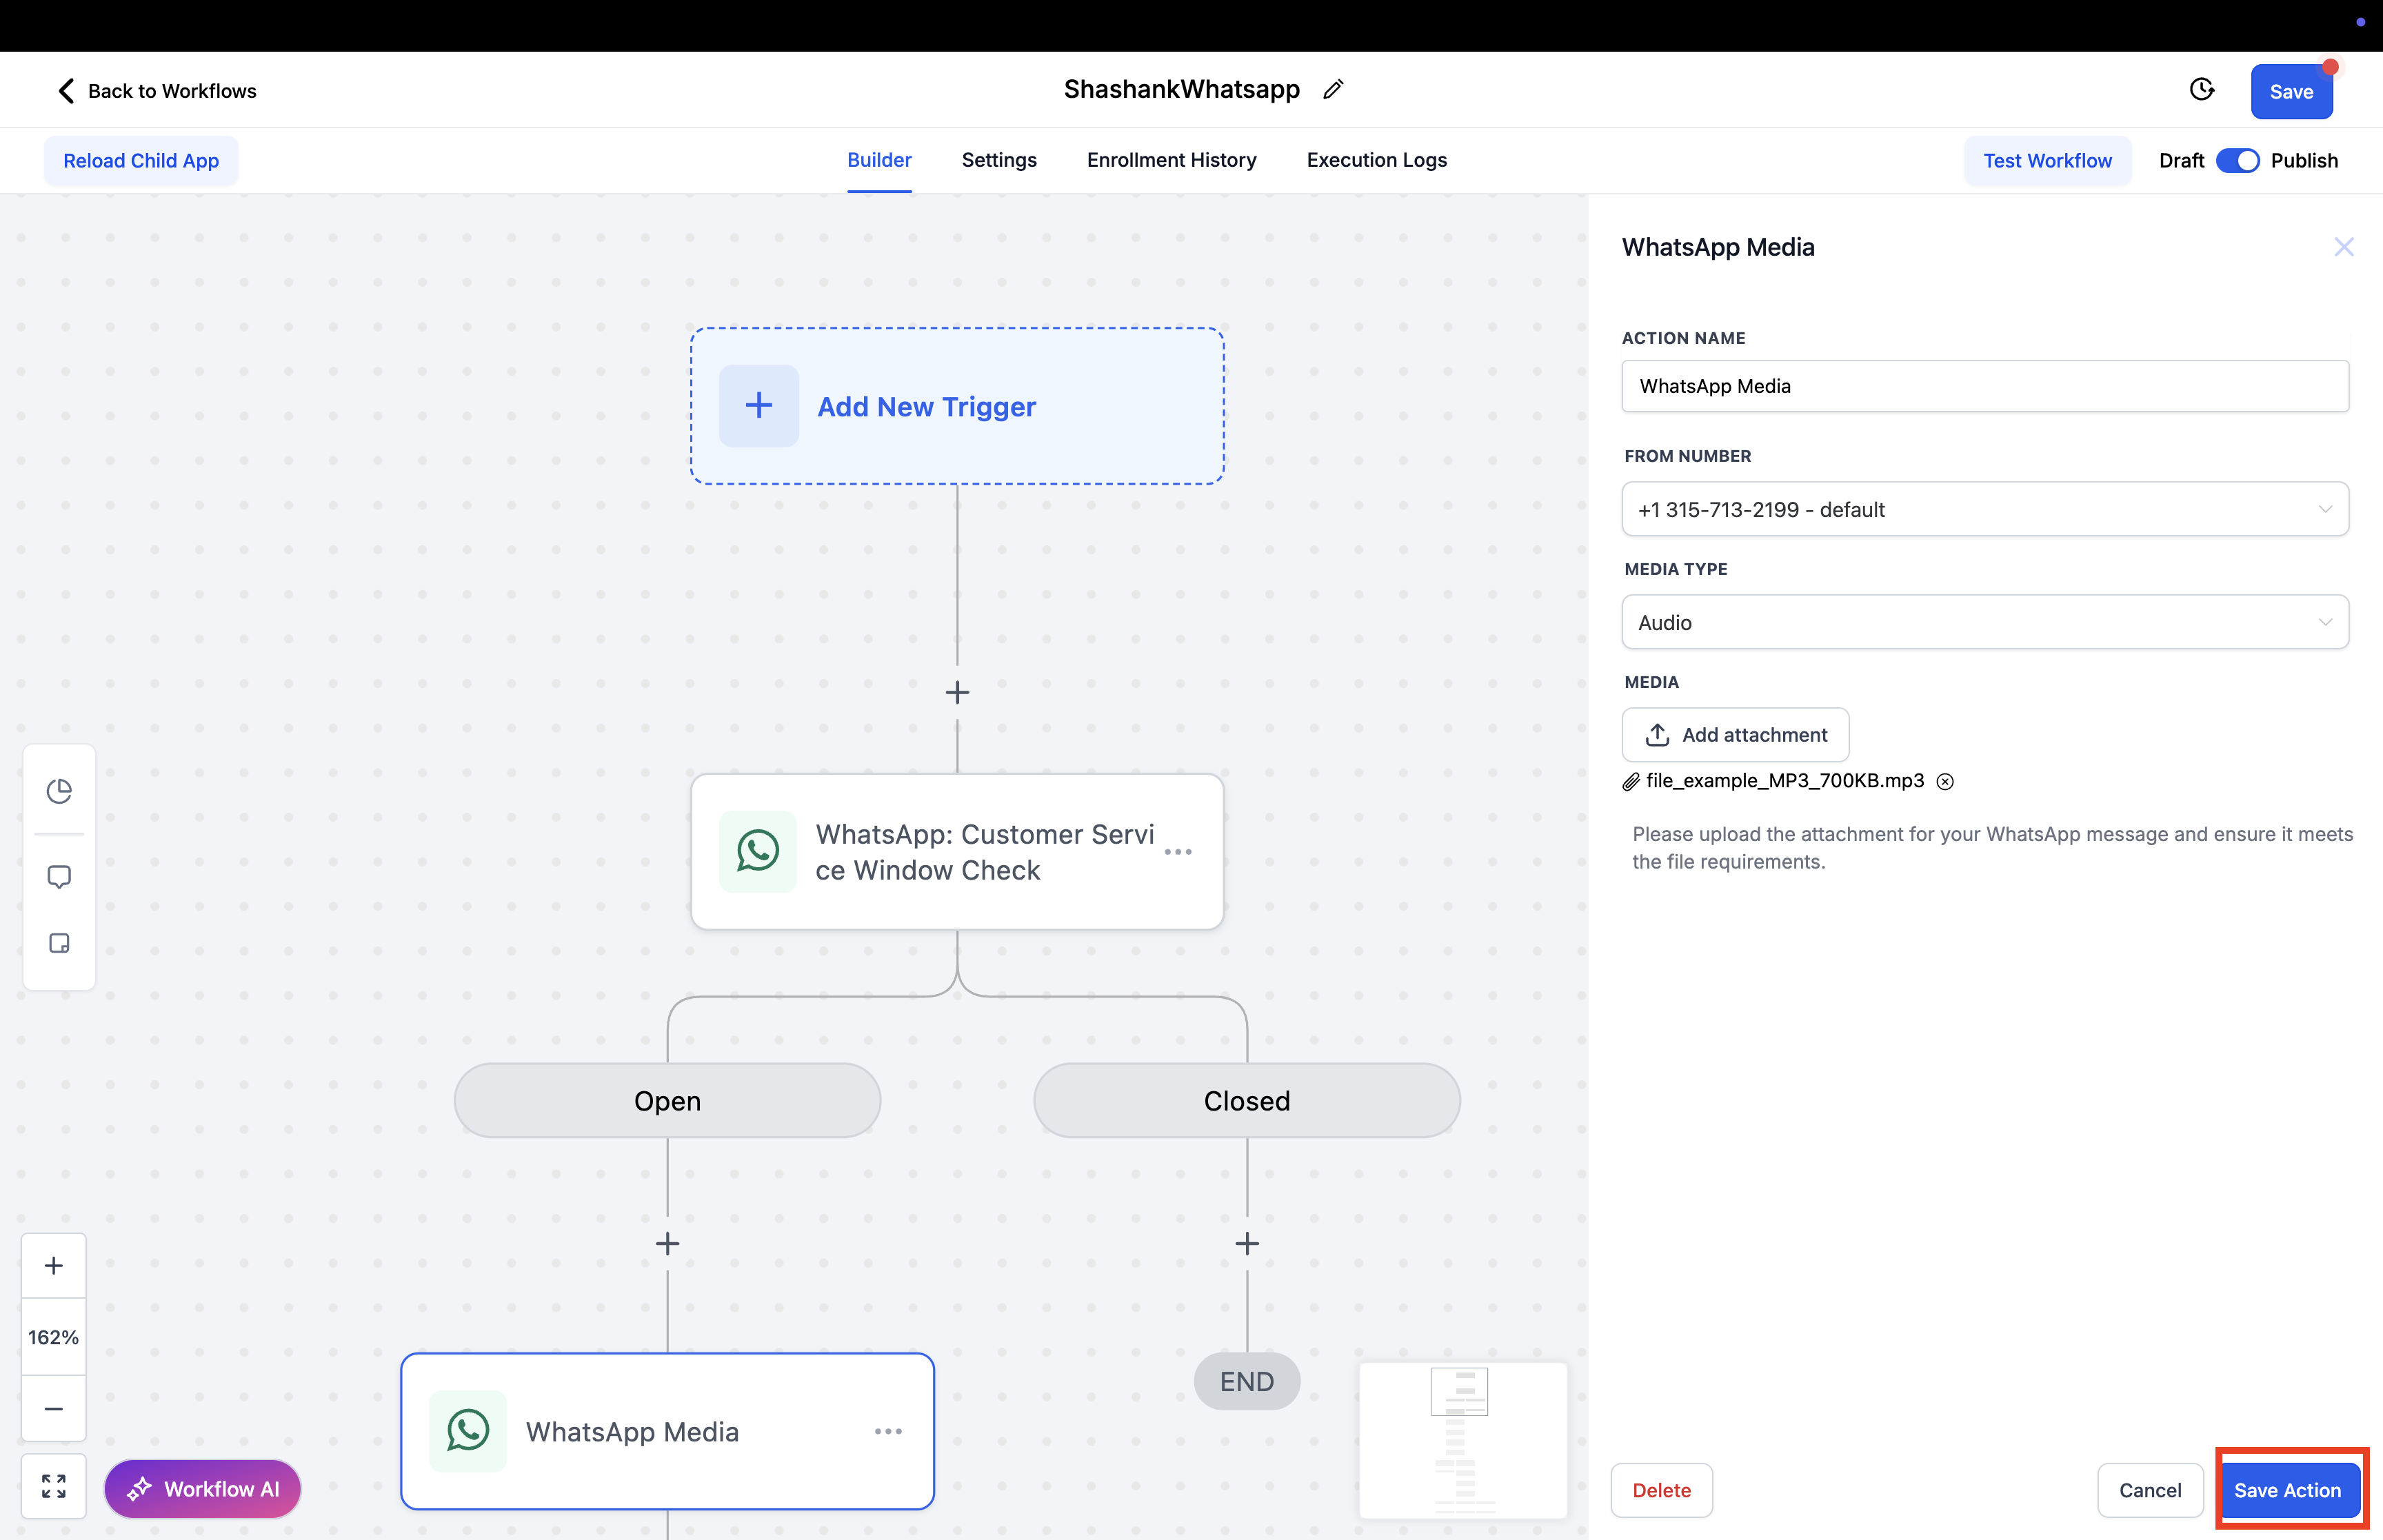This screenshot has width=2383, height=1540.
Task: Click the Add attachment button
Action: 1735,735
